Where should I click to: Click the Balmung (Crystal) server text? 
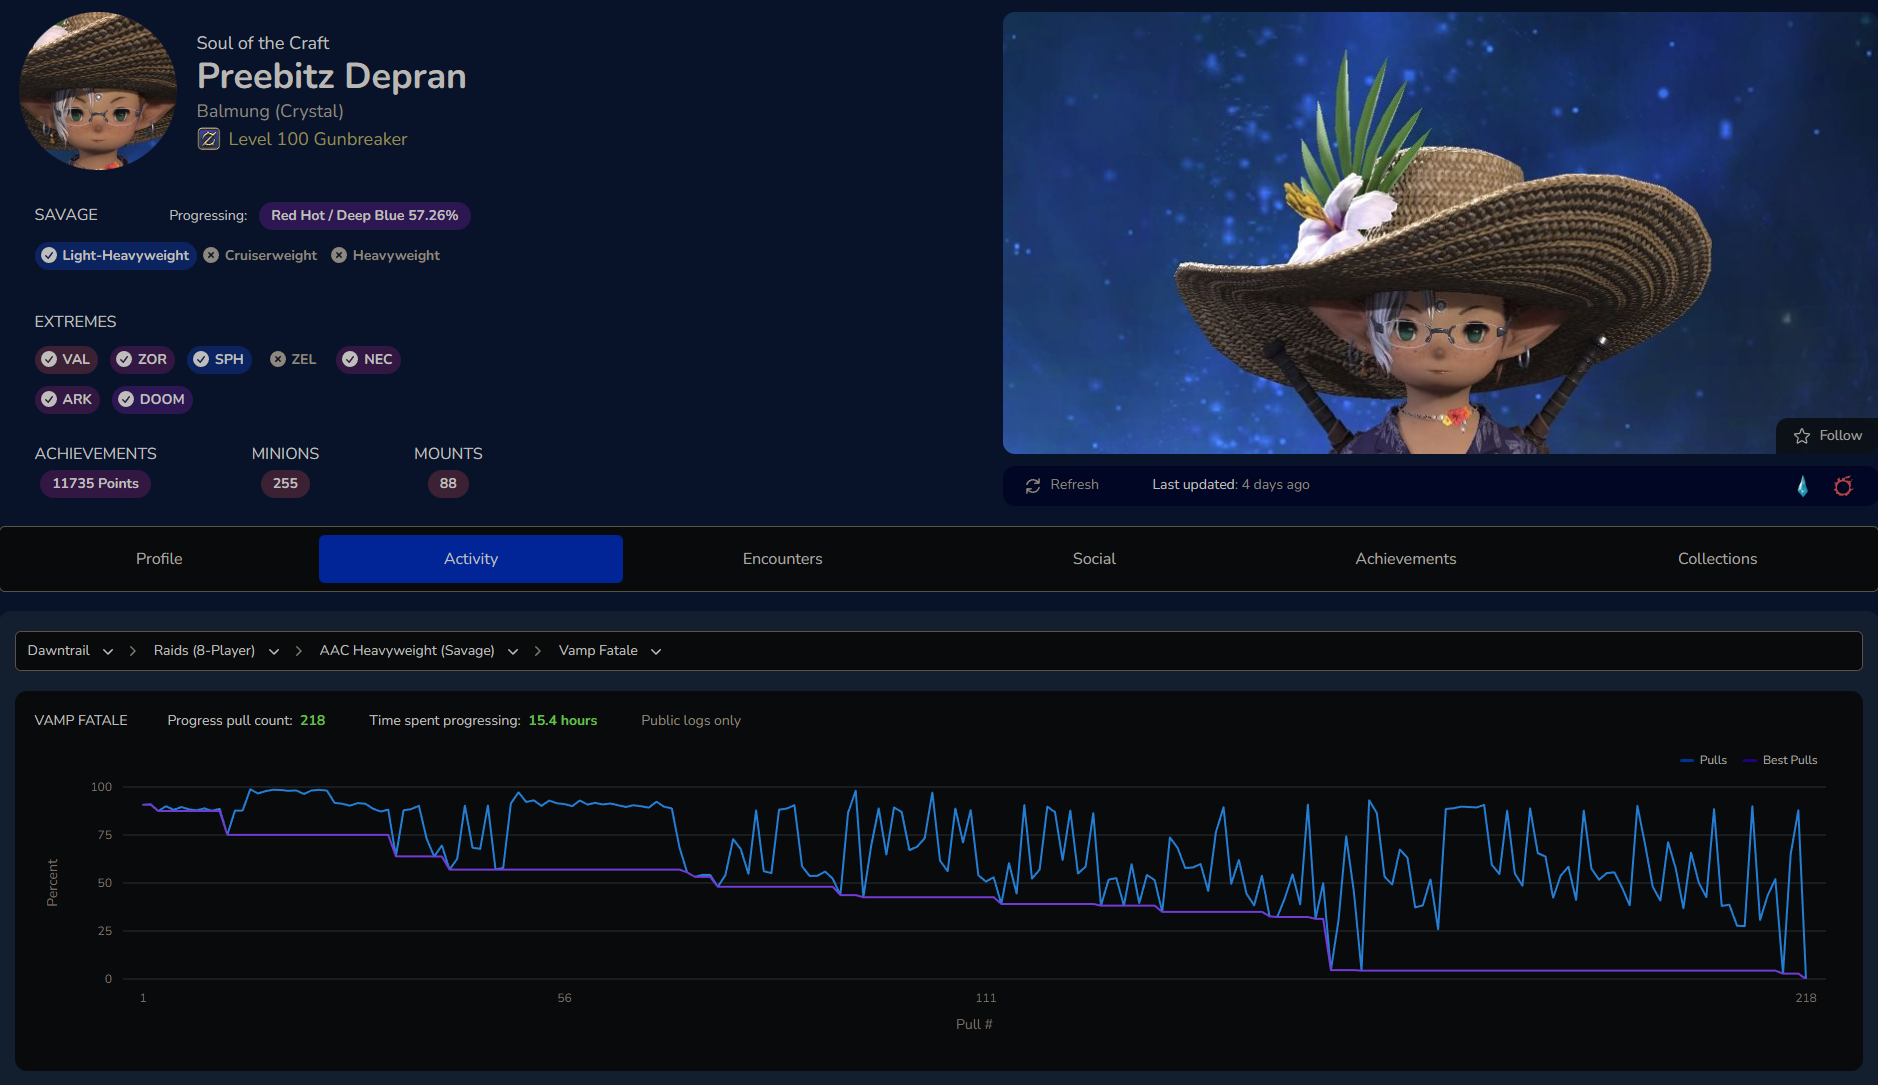point(270,111)
